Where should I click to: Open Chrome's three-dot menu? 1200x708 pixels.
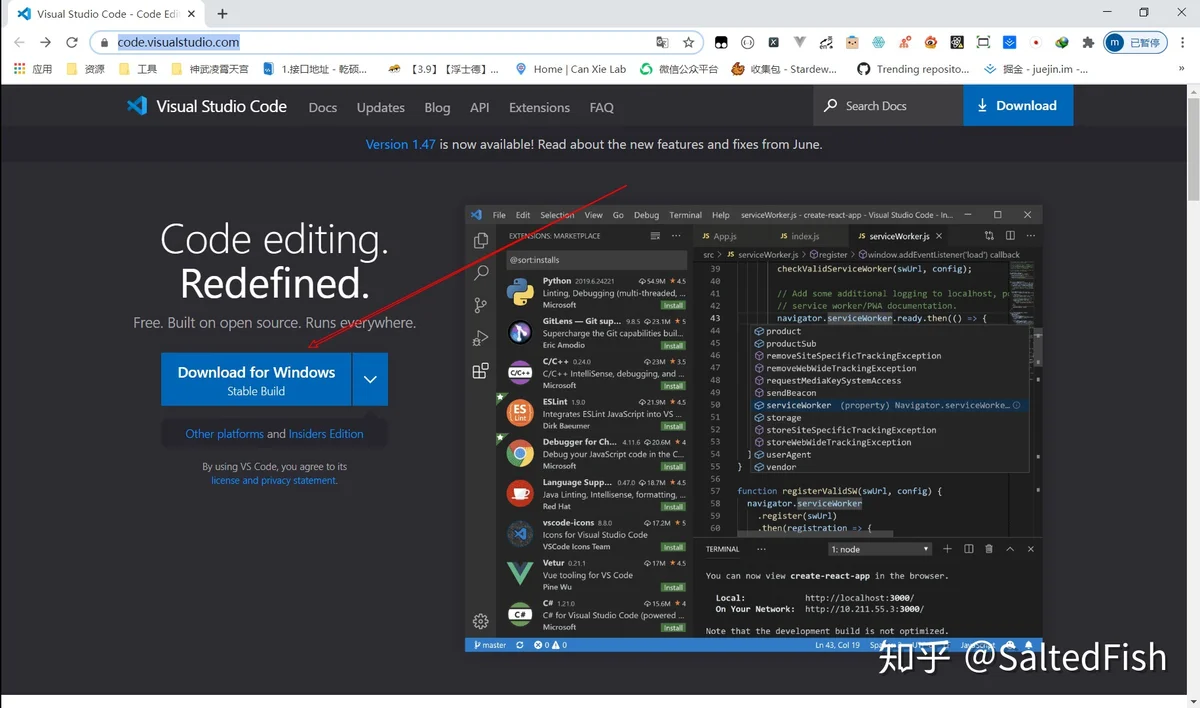[1180, 43]
